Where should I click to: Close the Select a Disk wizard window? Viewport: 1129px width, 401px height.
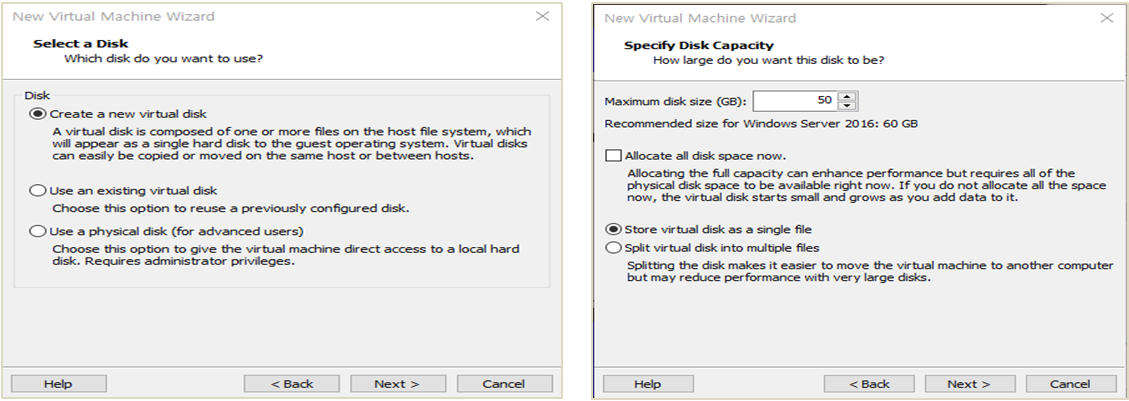542,17
